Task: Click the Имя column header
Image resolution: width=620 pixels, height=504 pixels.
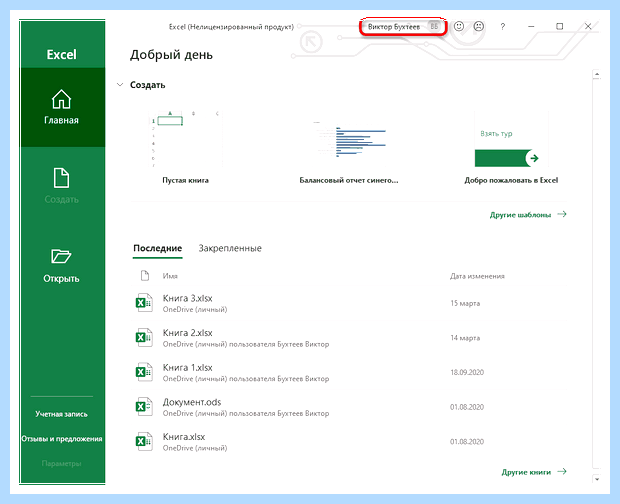Action: (x=170, y=276)
